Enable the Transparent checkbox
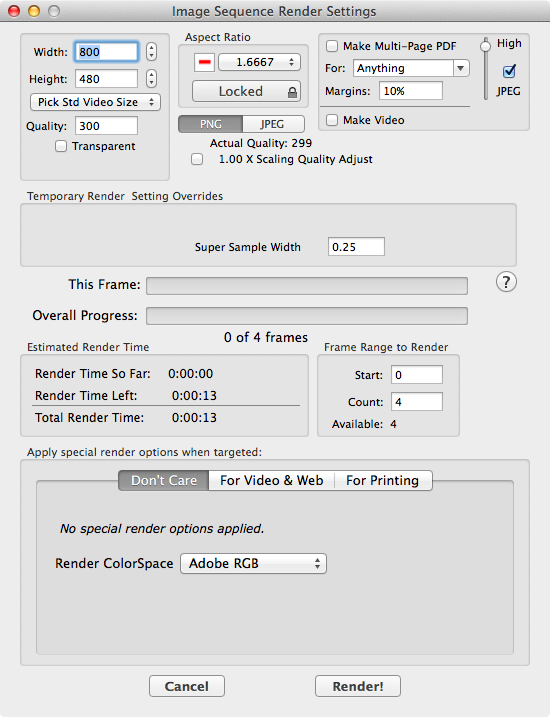 coord(61,146)
